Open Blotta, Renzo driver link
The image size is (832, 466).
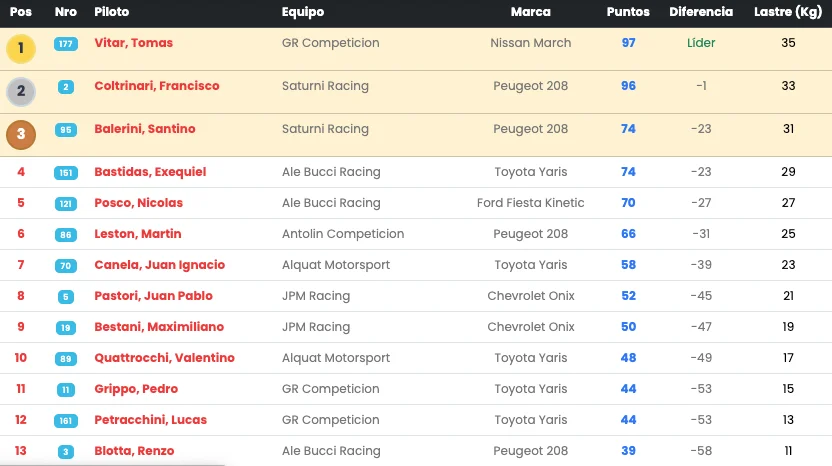pyautogui.click(x=132, y=452)
